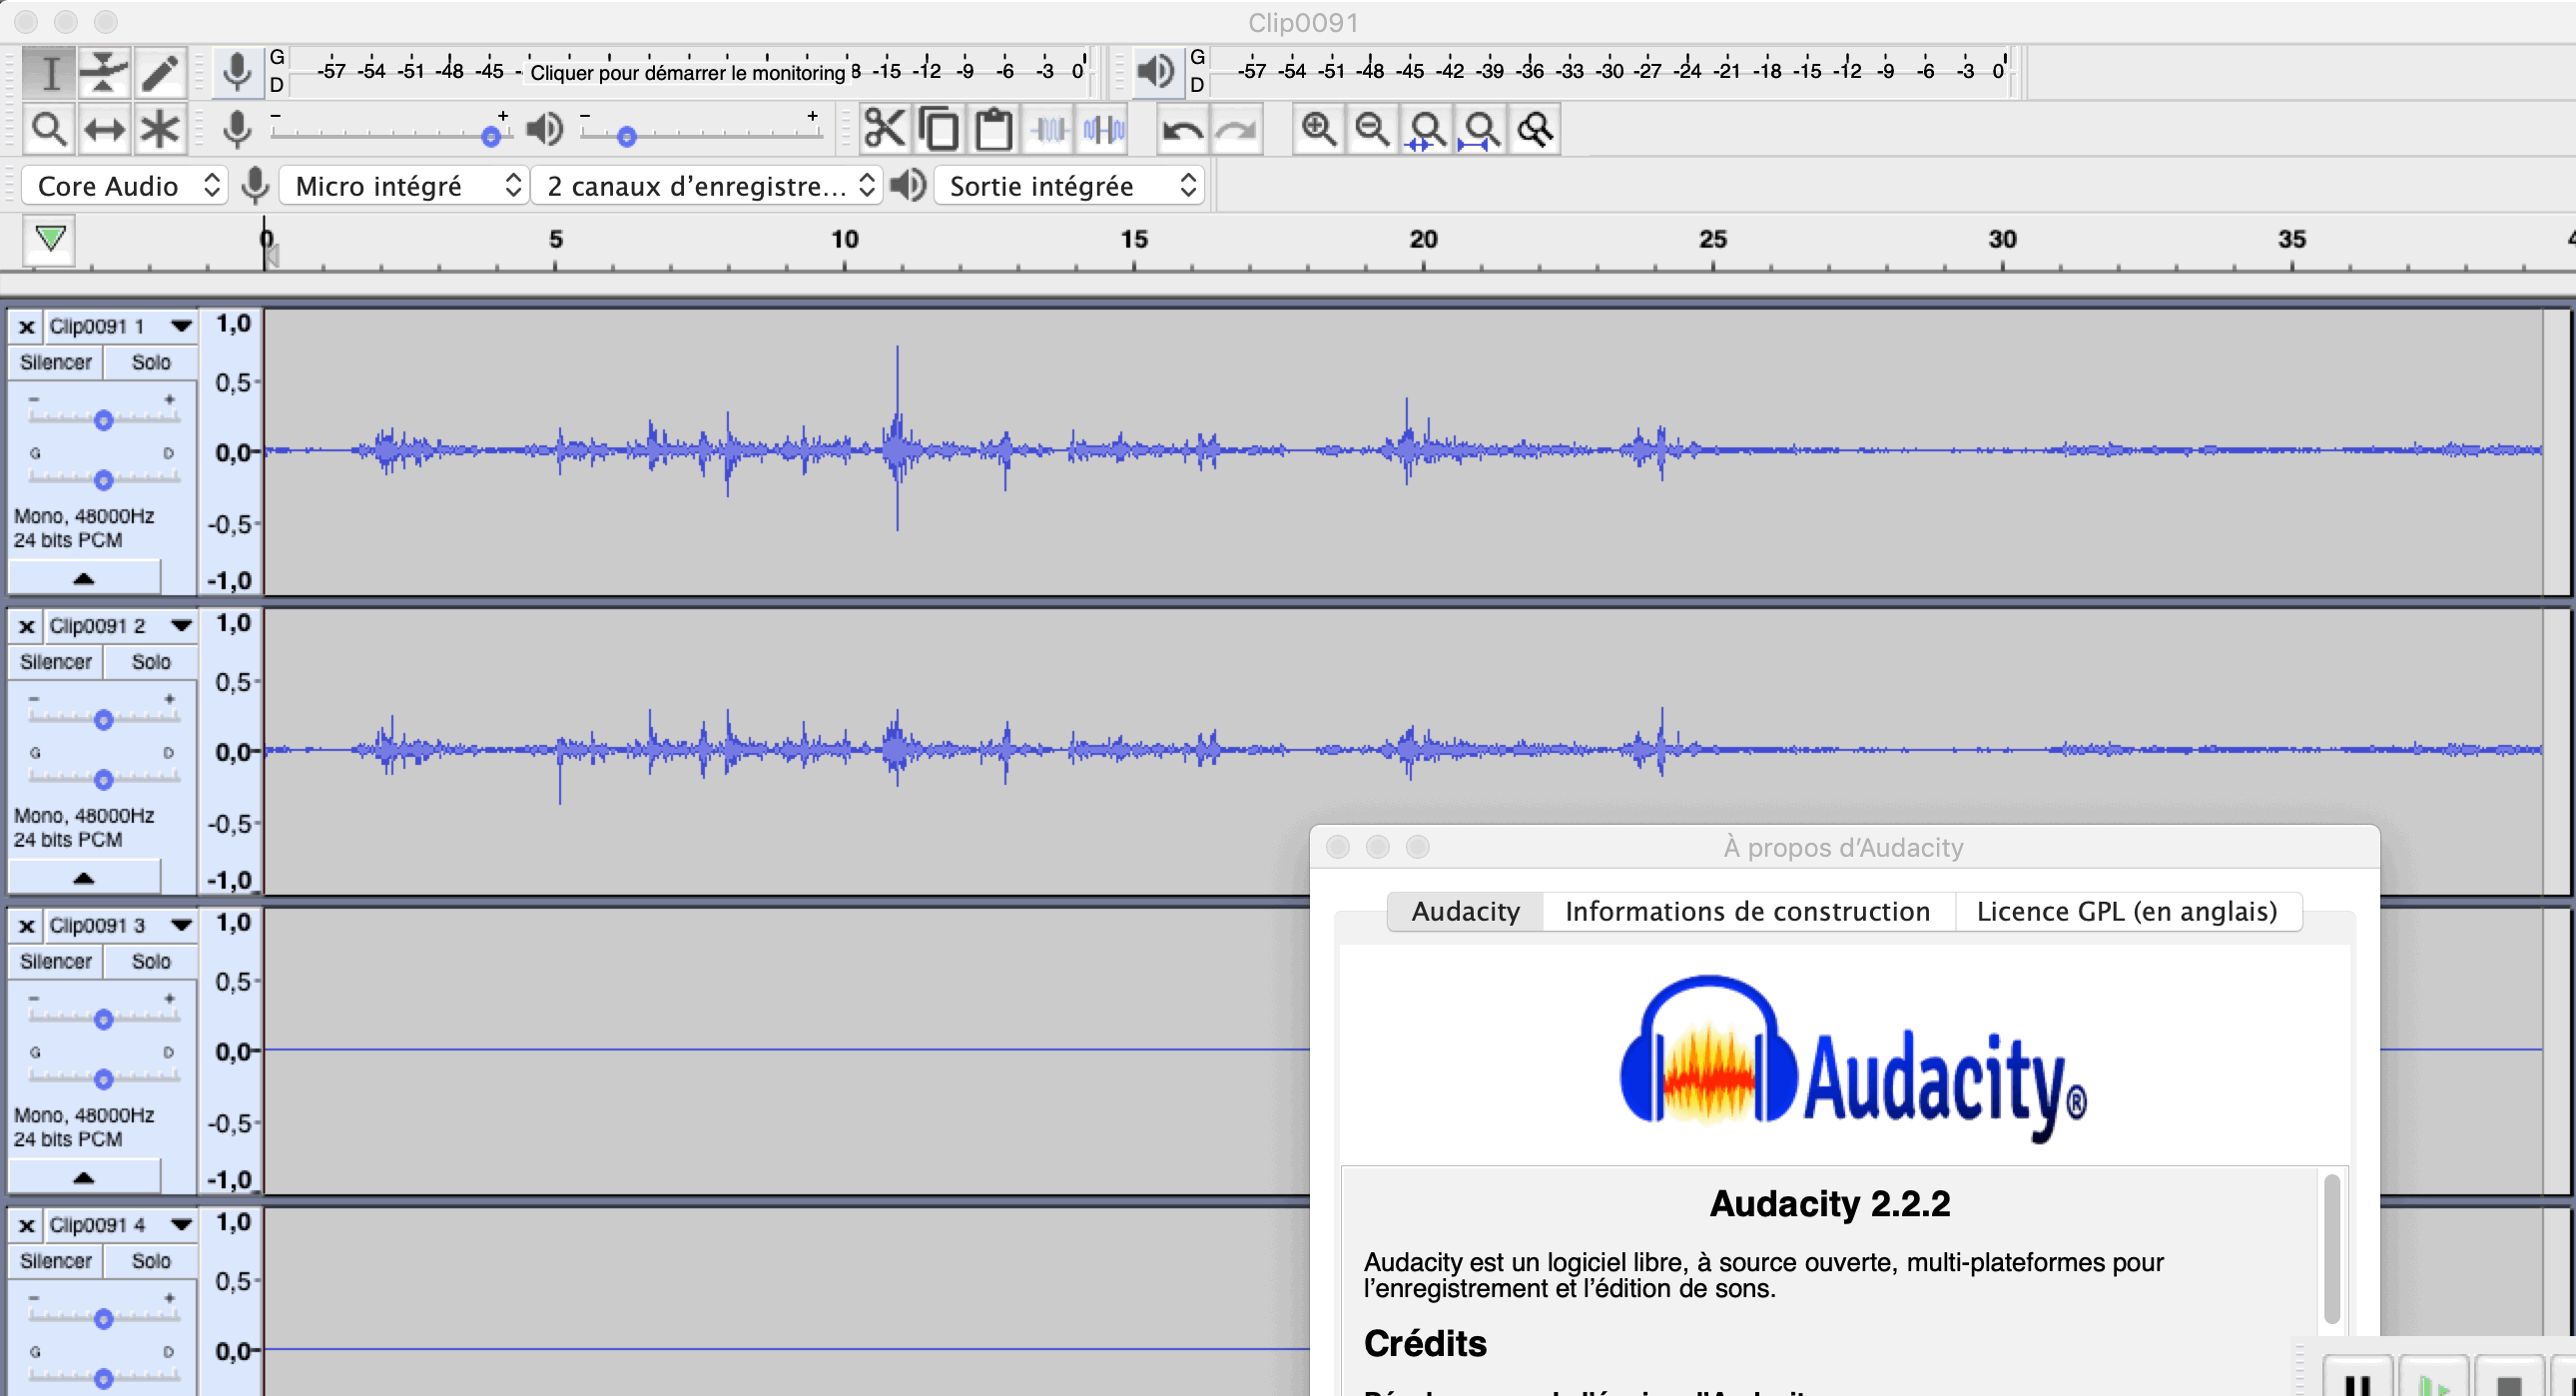Solo track Clip0091 2
The image size is (2576, 1396).
[151, 662]
